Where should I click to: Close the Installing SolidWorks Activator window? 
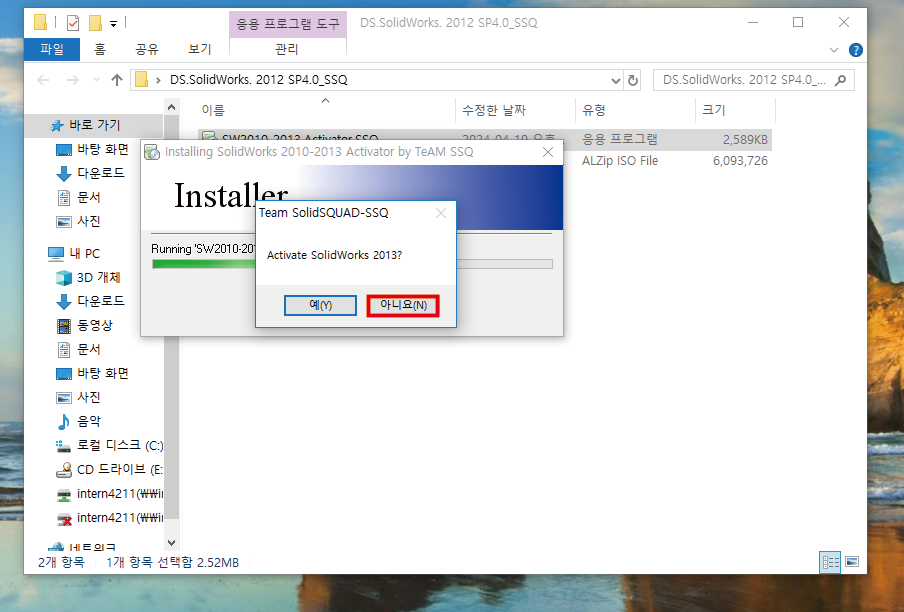pos(548,152)
